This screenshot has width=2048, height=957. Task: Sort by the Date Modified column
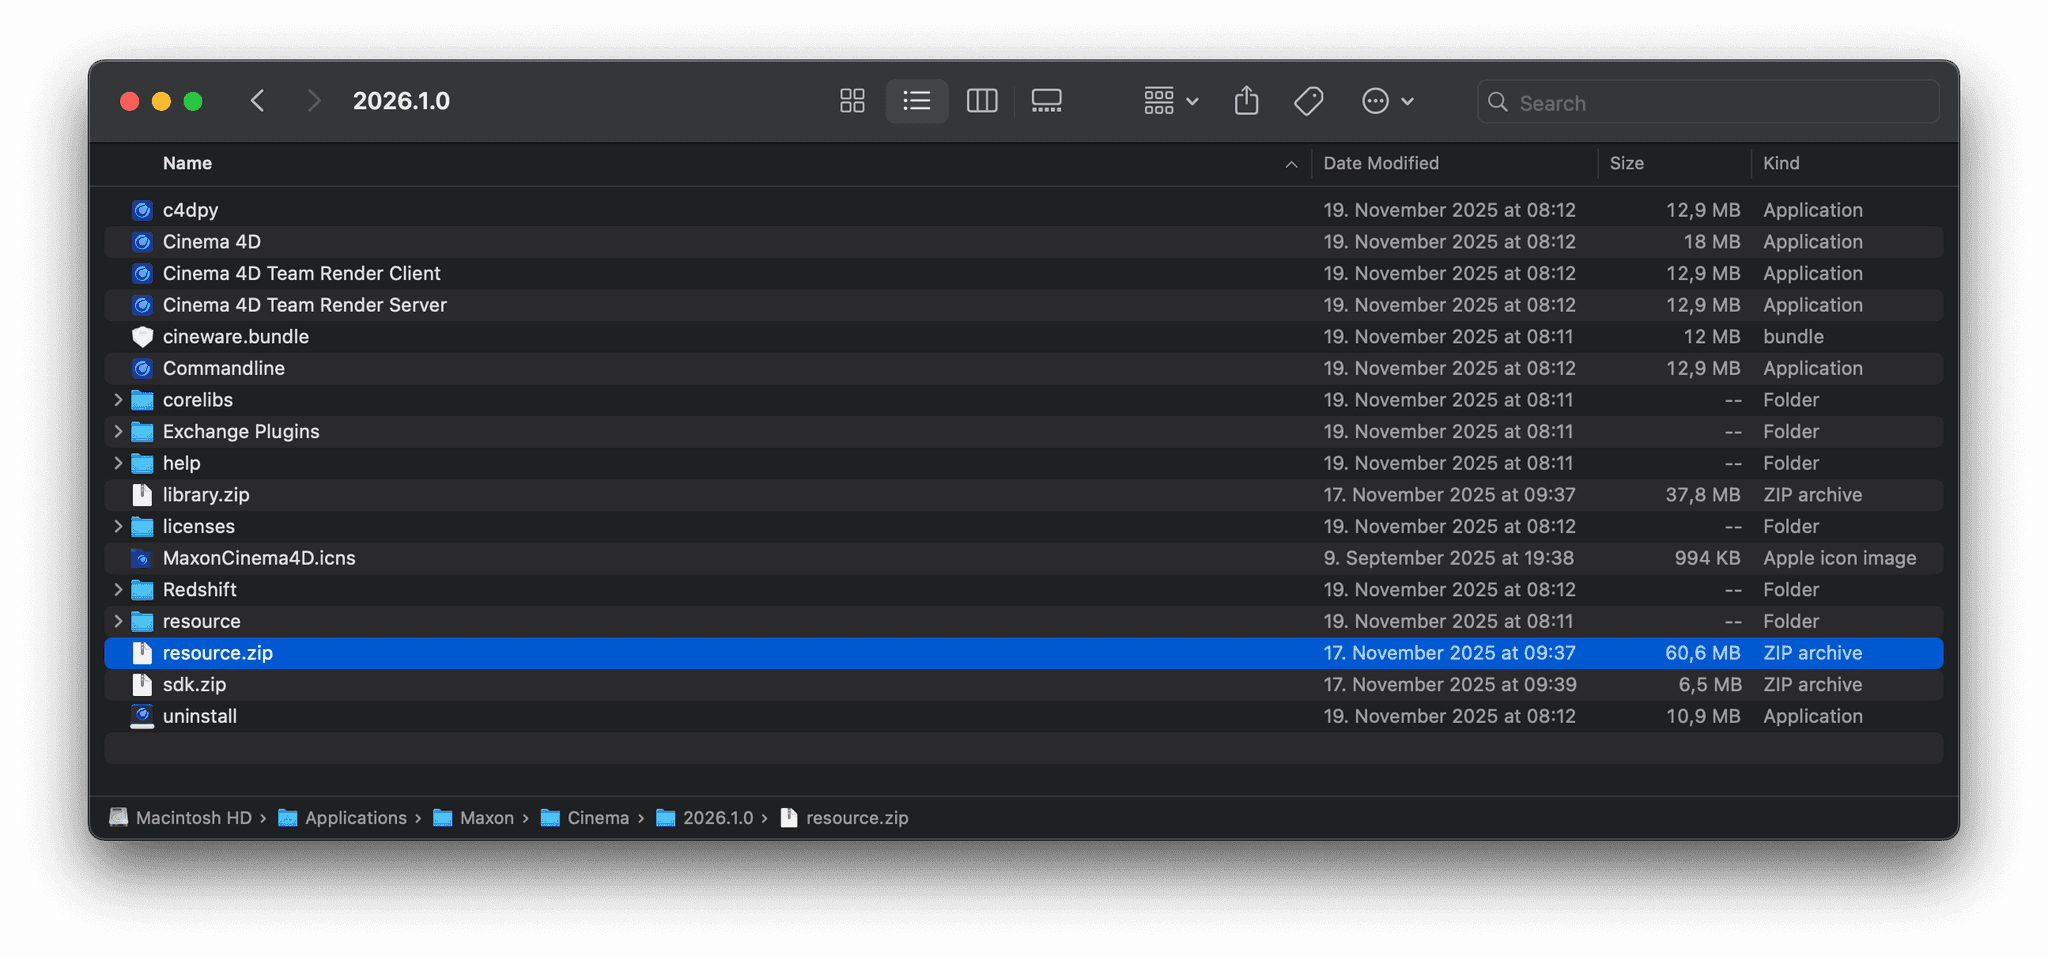[1381, 163]
